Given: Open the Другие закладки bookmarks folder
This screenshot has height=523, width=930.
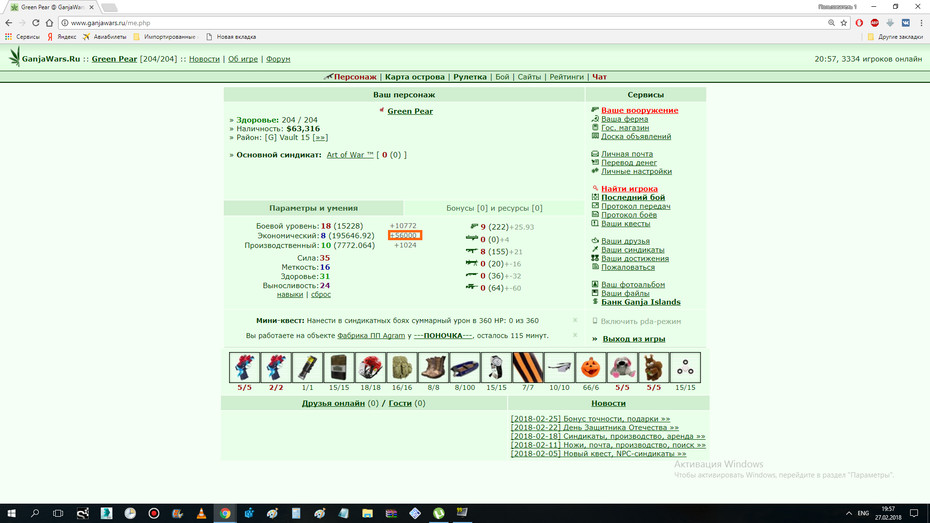Looking at the screenshot, I should pyautogui.click(x=894, y=37).
